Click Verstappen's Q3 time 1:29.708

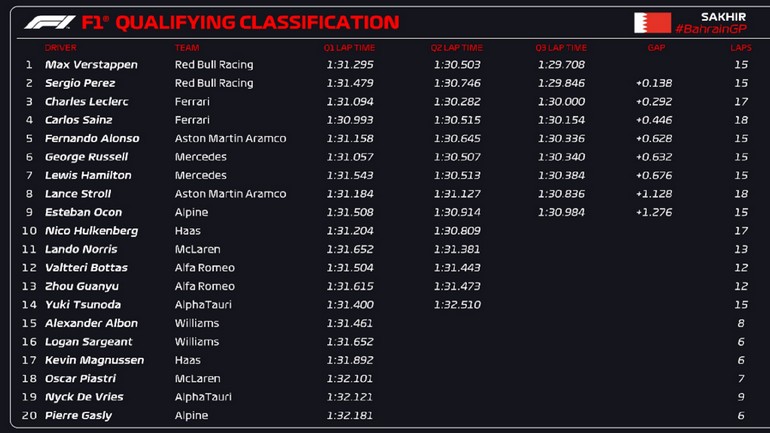coord(561,65)
